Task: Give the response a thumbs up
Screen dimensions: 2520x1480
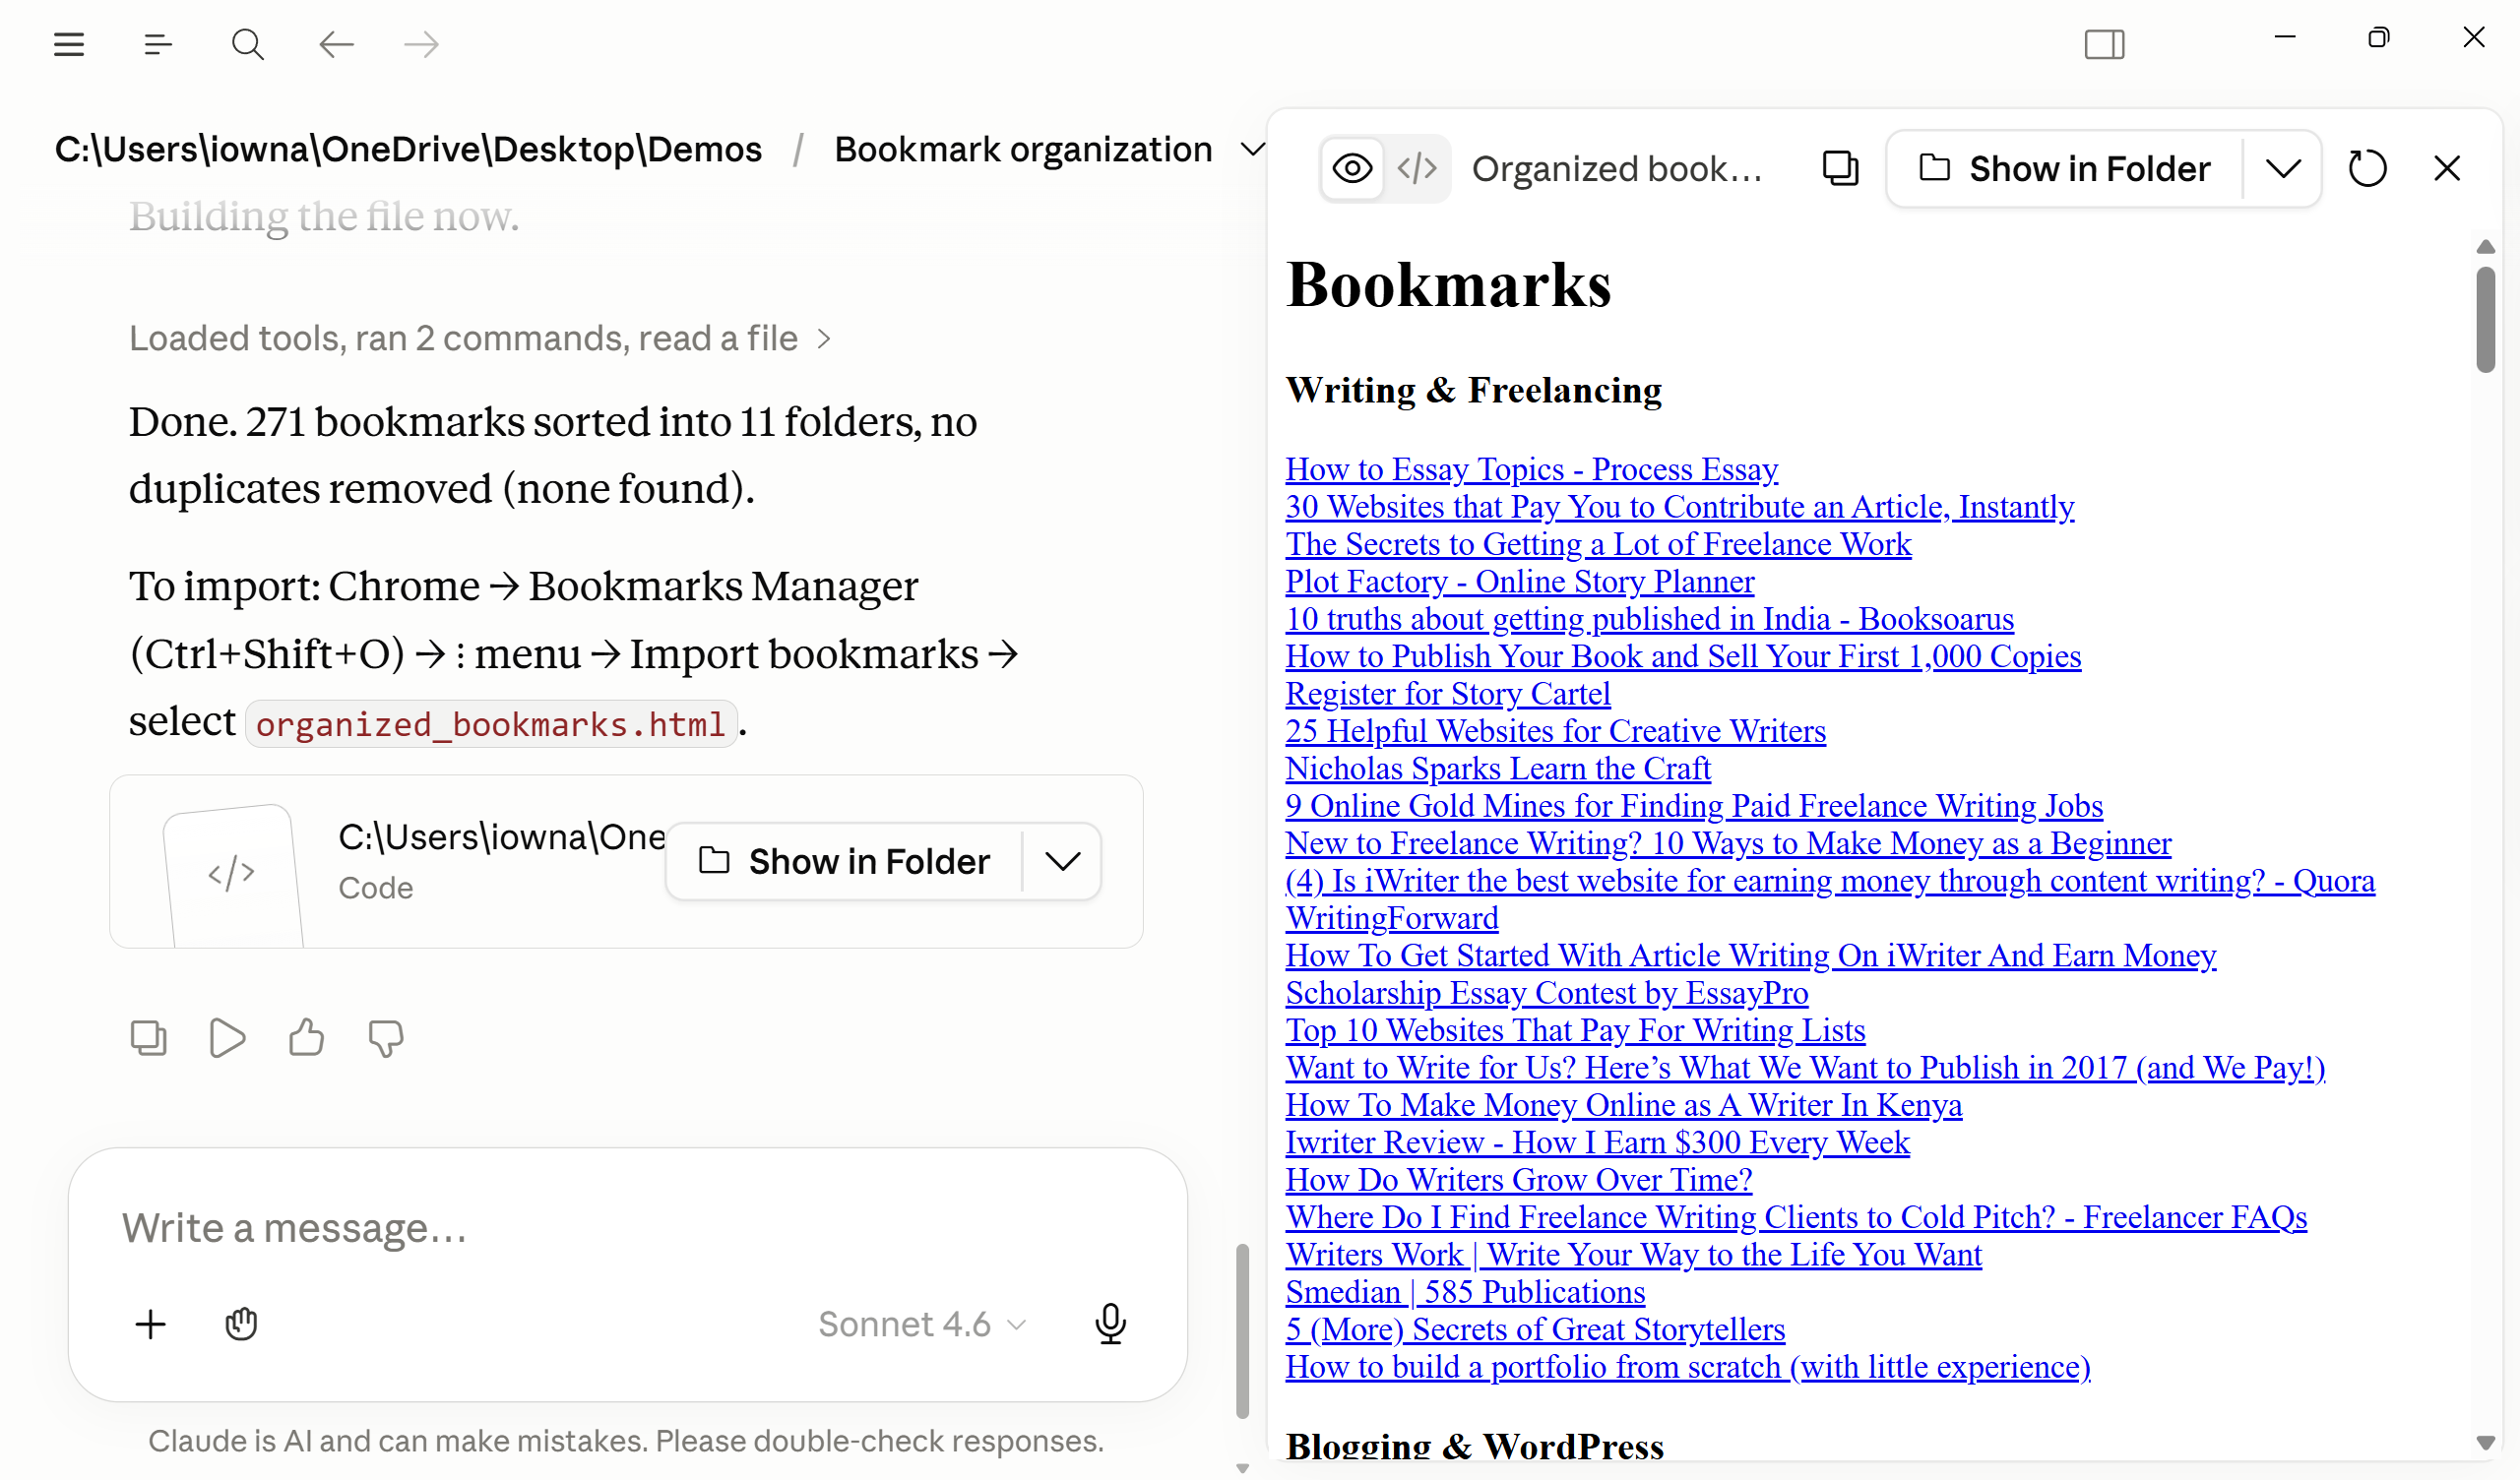Action: tap(306, 1038)
